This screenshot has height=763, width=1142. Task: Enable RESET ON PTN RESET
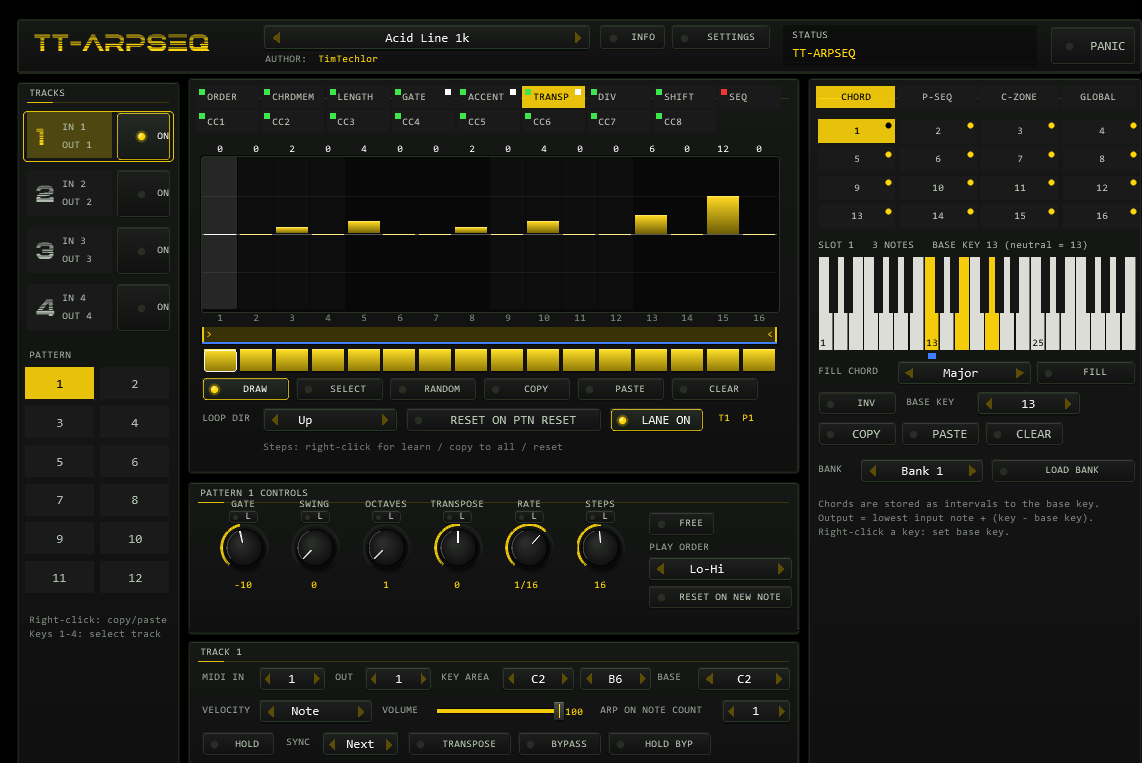coord(503,420)
